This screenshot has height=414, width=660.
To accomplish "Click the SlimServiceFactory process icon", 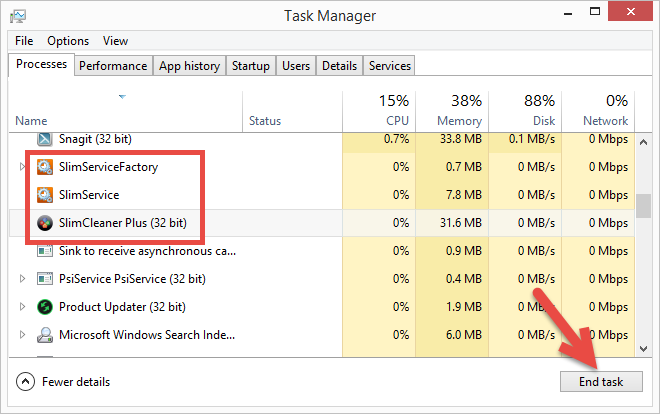I will tap(45, 167).
